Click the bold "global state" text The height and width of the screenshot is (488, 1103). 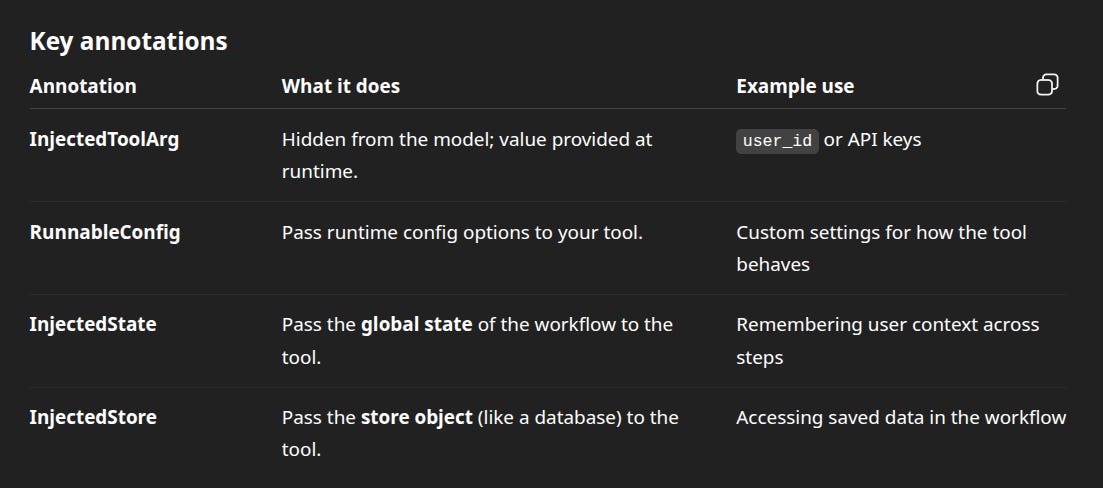416,325
